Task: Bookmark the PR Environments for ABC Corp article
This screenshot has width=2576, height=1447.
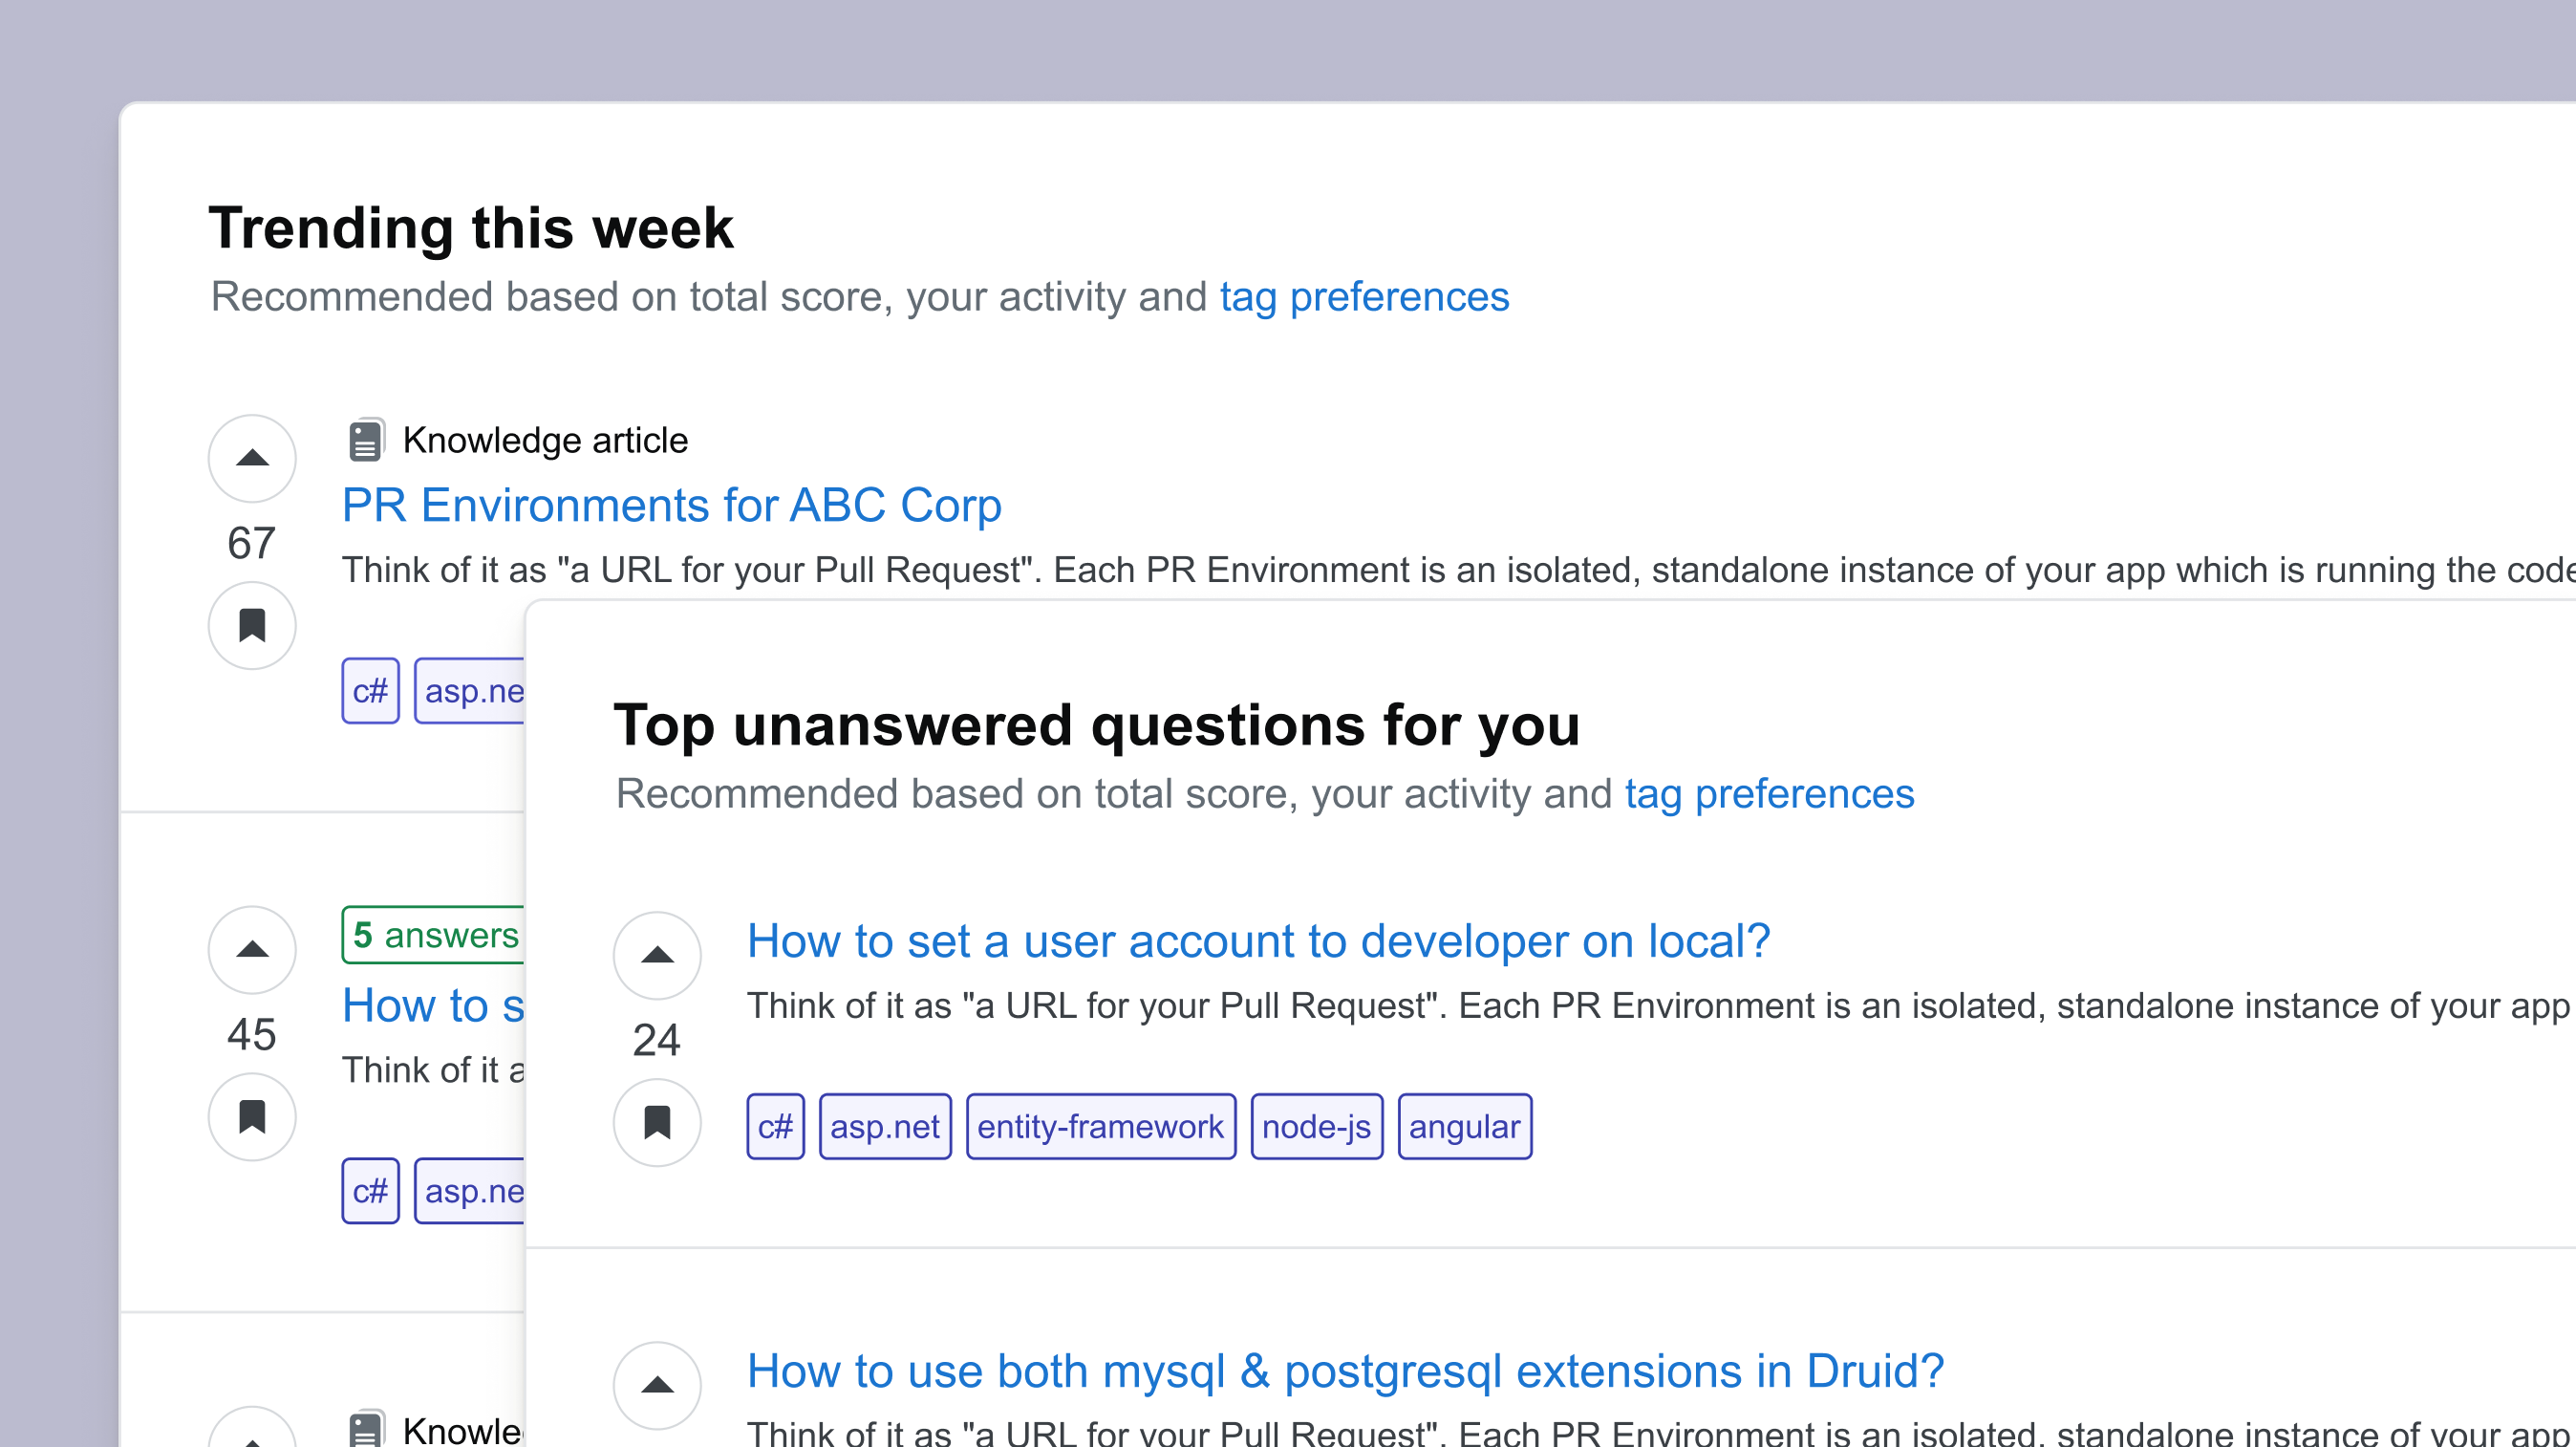Action: (252, 626)
